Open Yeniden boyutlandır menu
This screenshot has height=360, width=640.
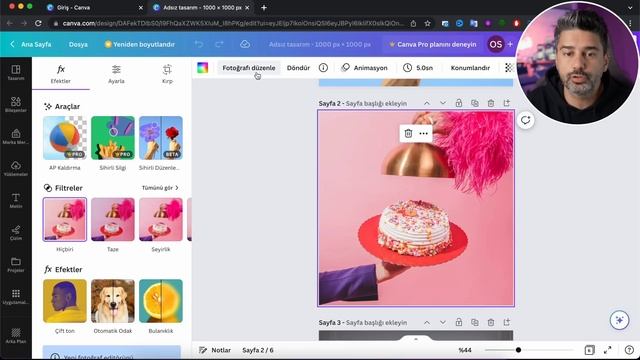pos(140,44)
